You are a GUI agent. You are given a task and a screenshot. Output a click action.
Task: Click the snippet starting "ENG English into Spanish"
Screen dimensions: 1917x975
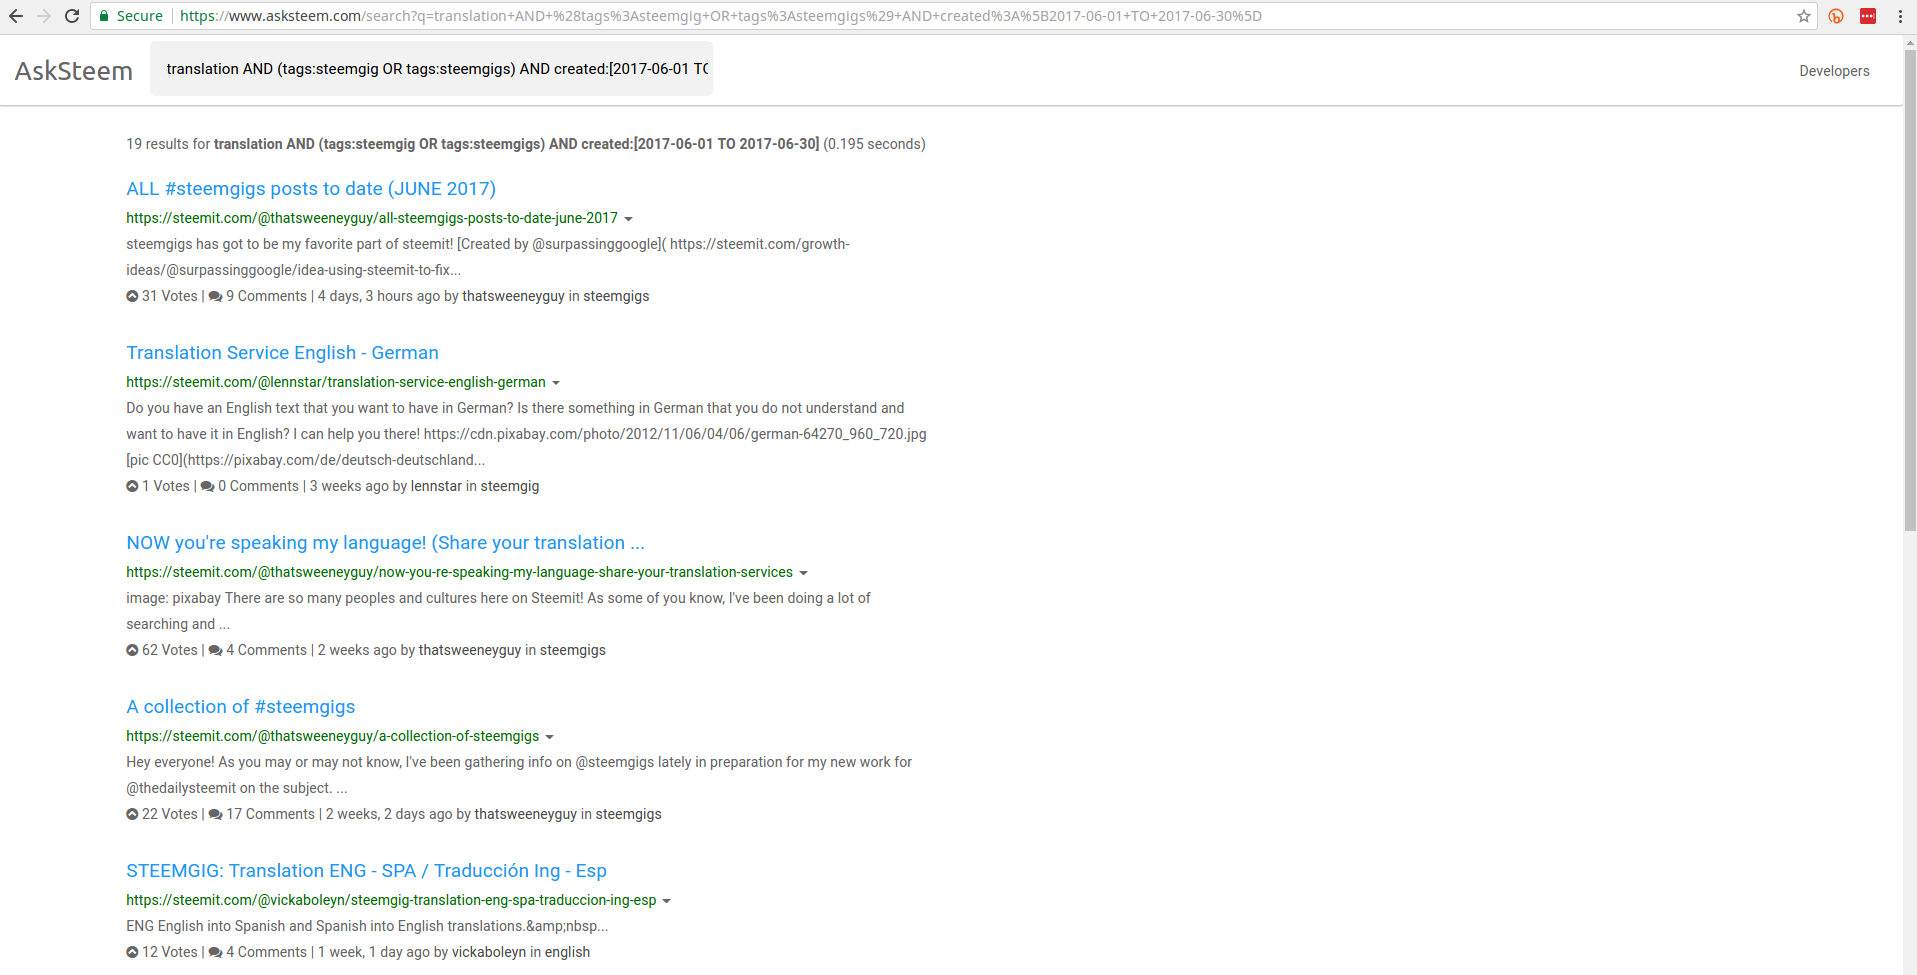pyautogui.click(x=367, y=926)
